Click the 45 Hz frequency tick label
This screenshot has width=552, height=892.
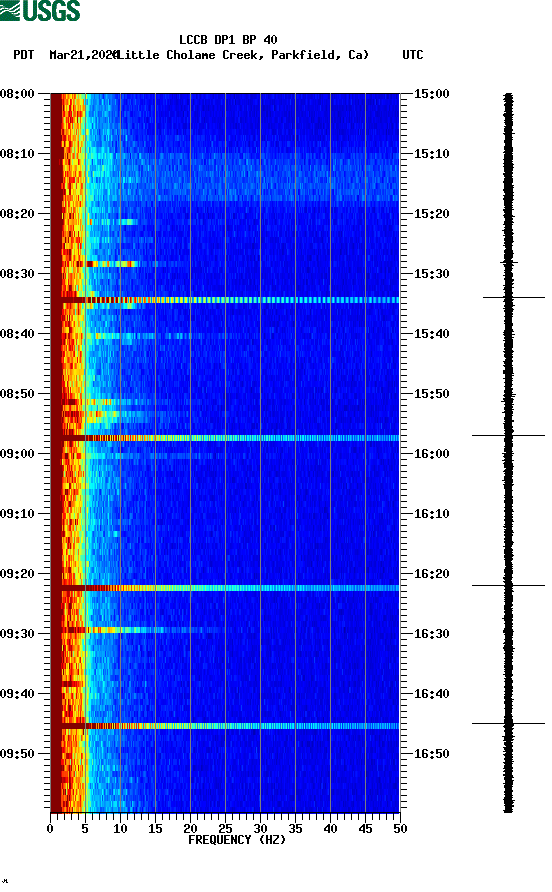click(365, 829)
